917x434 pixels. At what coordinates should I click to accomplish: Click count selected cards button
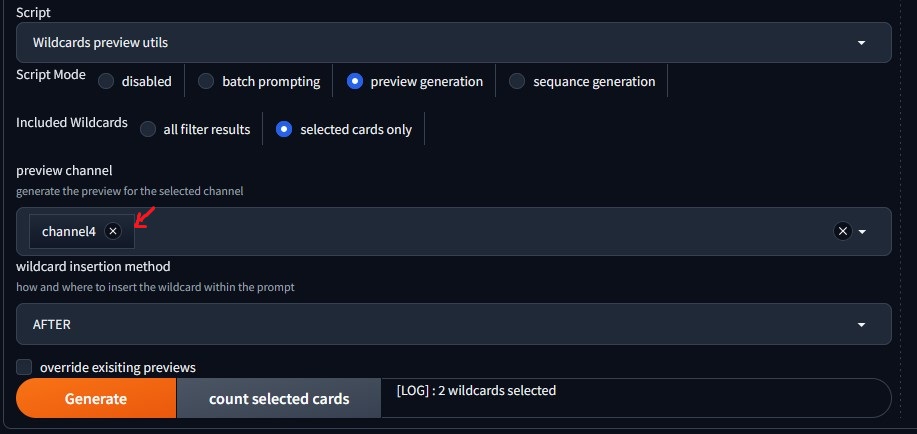[x=279, y=399]
